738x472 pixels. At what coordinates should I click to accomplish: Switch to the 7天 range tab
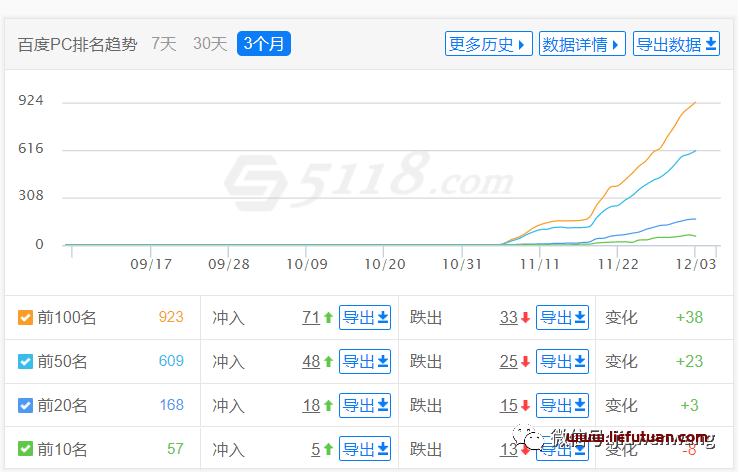(x=164, y=44)
